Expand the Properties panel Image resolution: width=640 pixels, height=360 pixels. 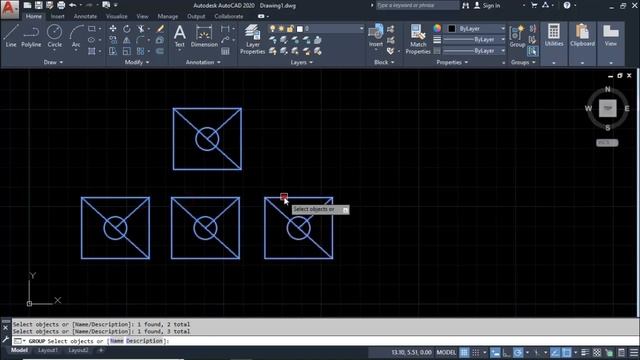pos(452,62)
